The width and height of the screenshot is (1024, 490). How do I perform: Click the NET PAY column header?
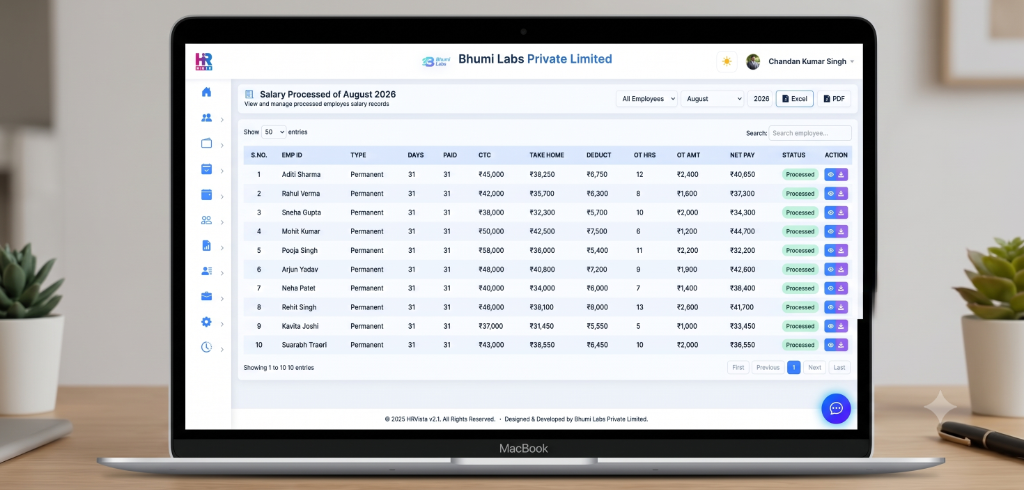click(x=743, y=155)
